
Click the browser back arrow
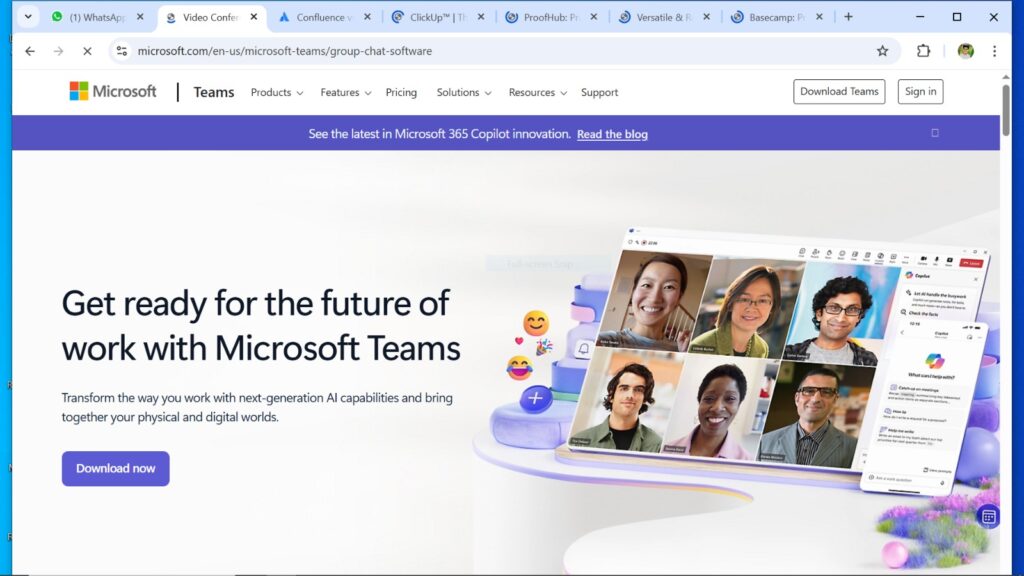30,51
